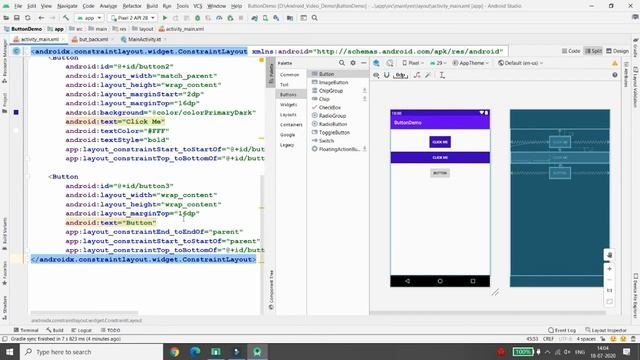Viewport: 640px width, 360px height.
Task: Switch to Split view mode
Action: click(x=593, y=51)
